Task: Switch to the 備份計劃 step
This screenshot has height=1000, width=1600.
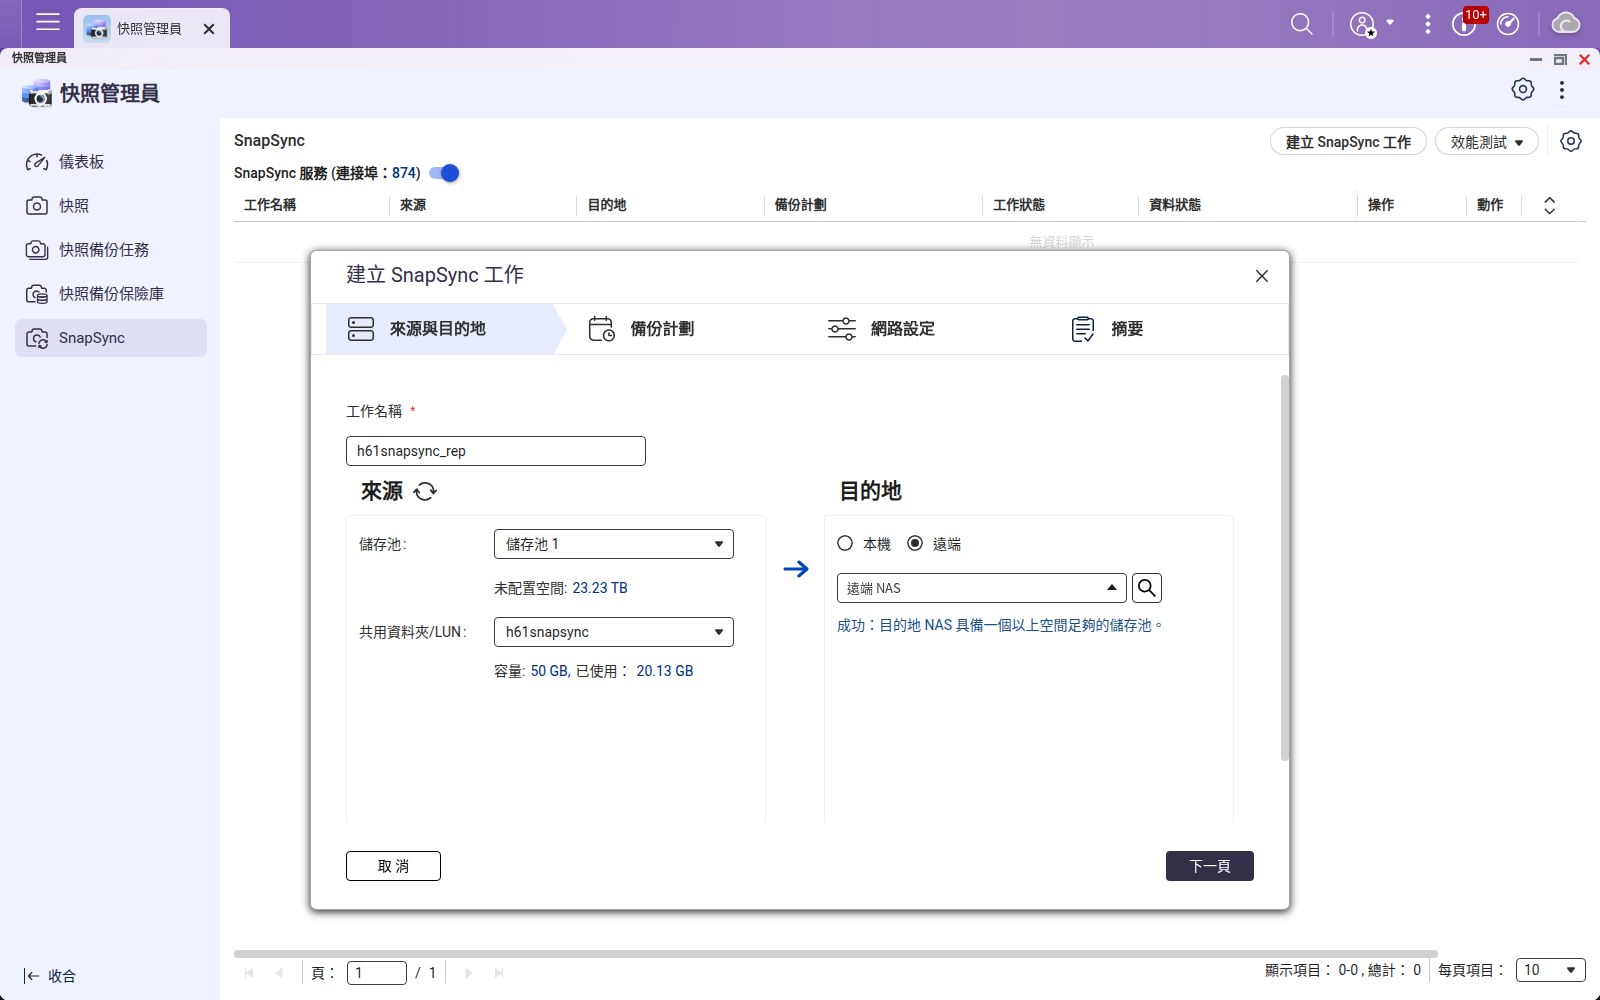Action: tap(641, 329)
